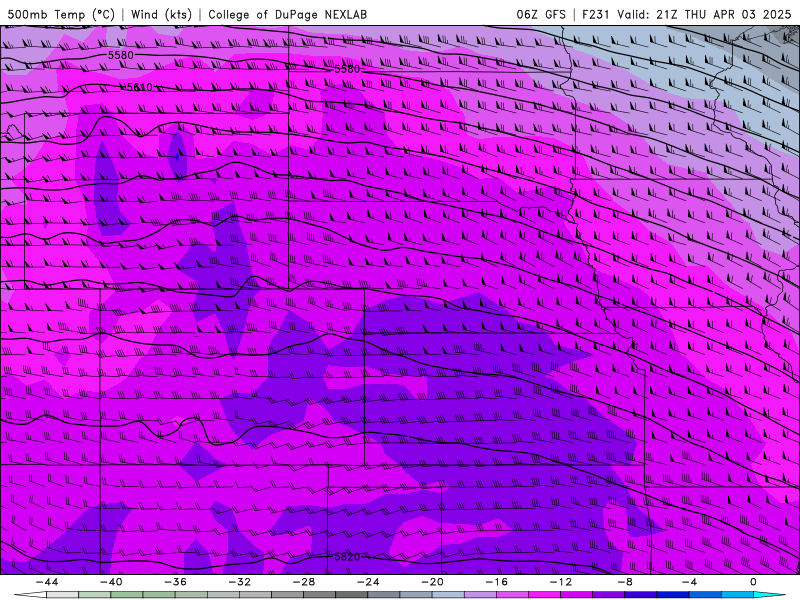Click the "-12" color scale tick label

tap(561, 582)
